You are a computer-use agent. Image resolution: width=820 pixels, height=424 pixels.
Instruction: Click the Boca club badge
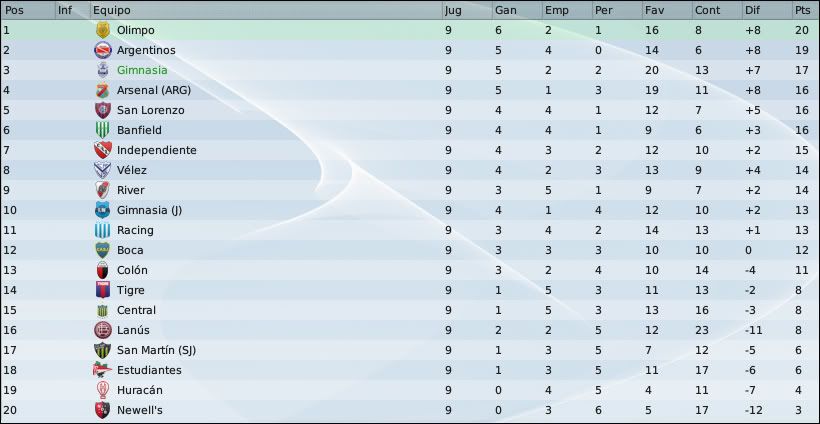point(102,250)
